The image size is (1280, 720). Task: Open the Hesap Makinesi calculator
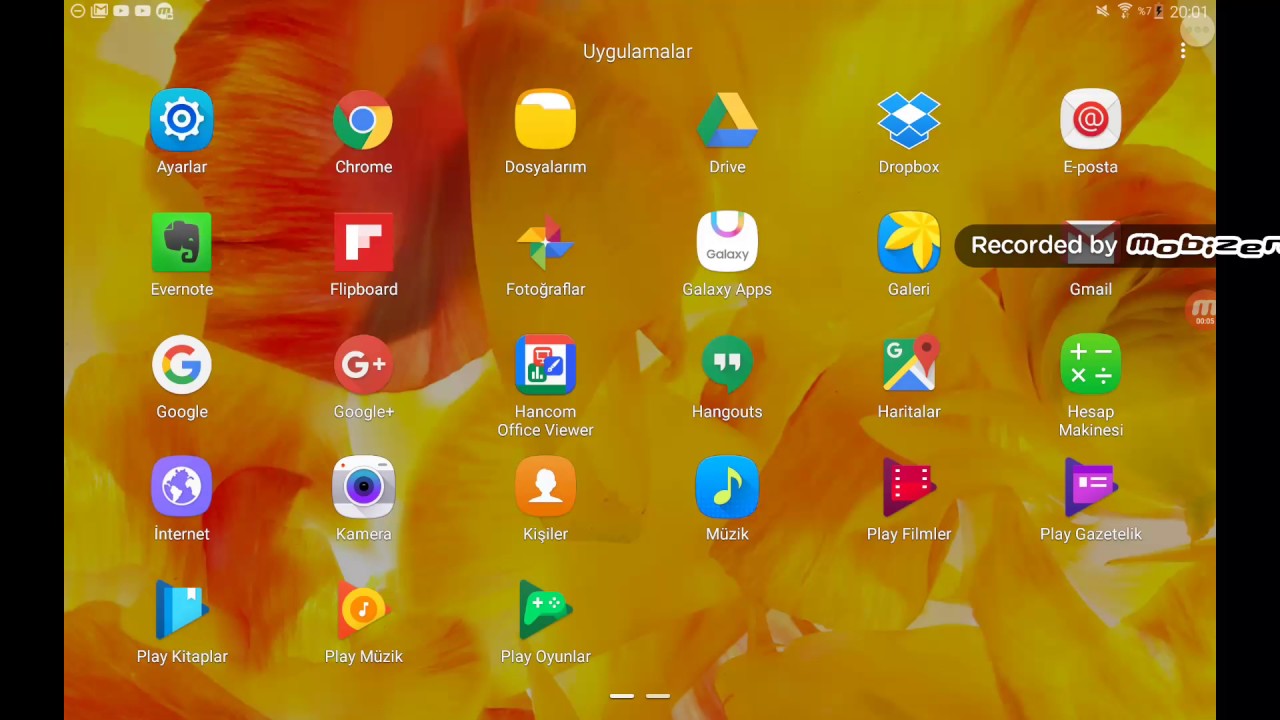pos(1090,365)
